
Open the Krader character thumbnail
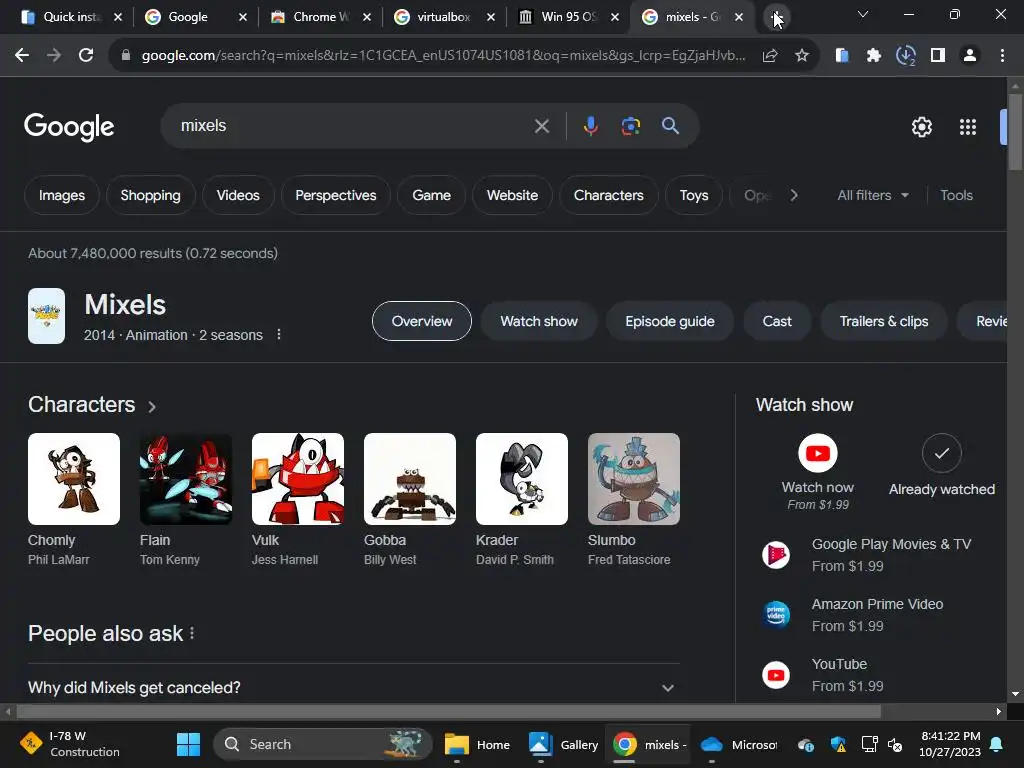click(x=522, y=479)
